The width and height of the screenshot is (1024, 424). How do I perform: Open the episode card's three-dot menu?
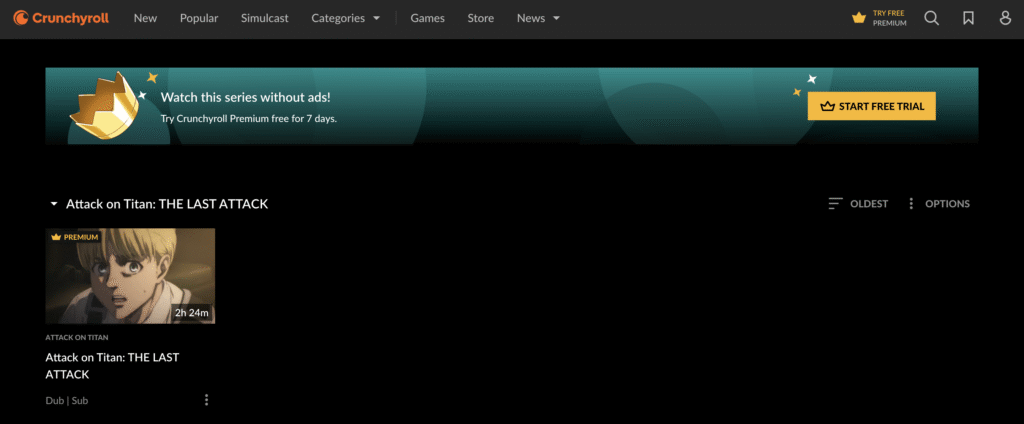click(207, 400)
